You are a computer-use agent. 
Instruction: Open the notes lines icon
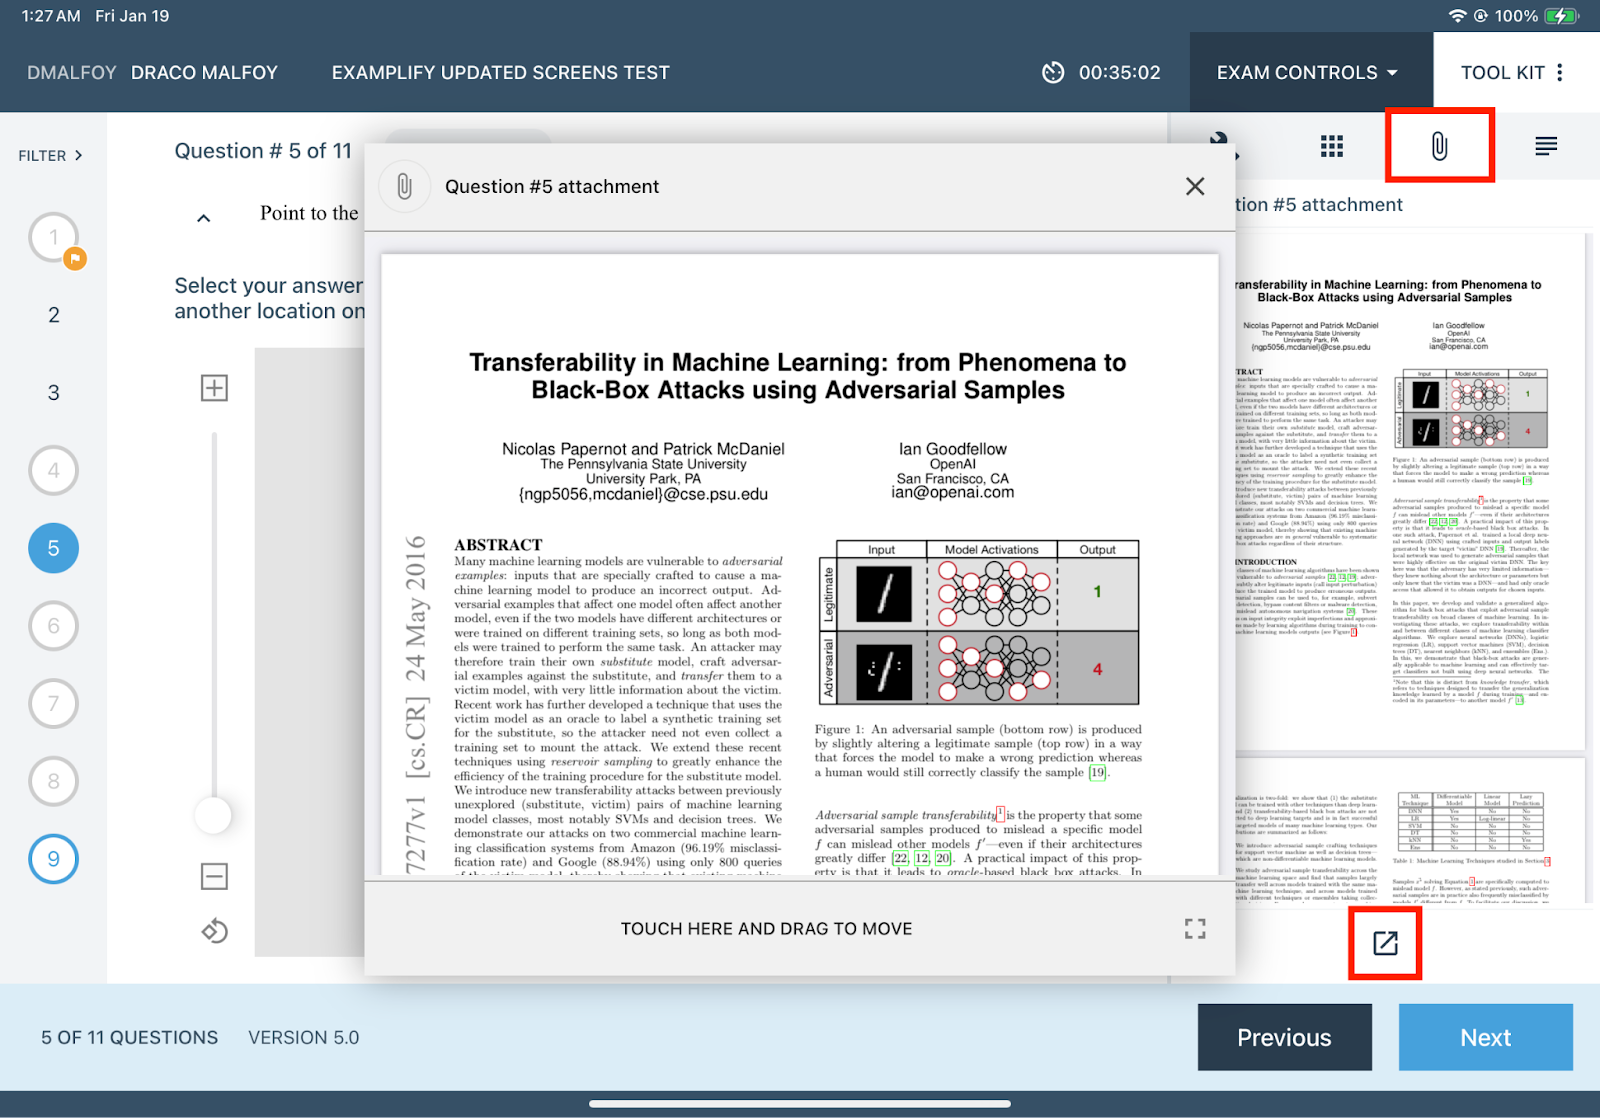1546,146
